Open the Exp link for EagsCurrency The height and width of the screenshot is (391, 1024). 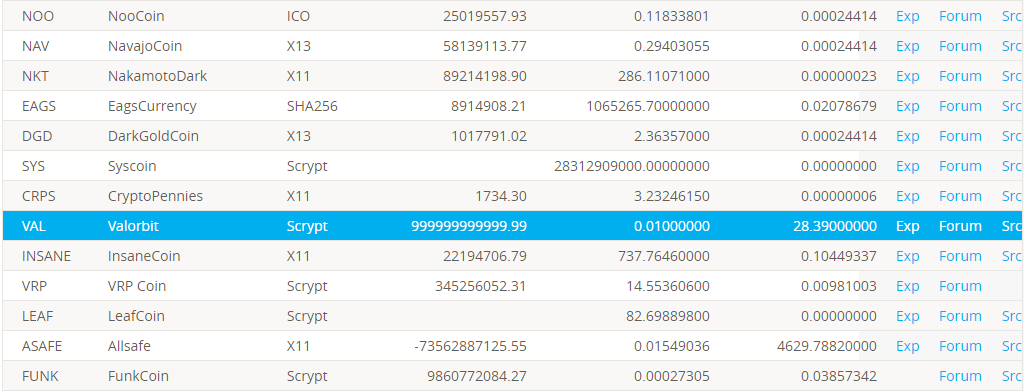click(x=907, y=106)
